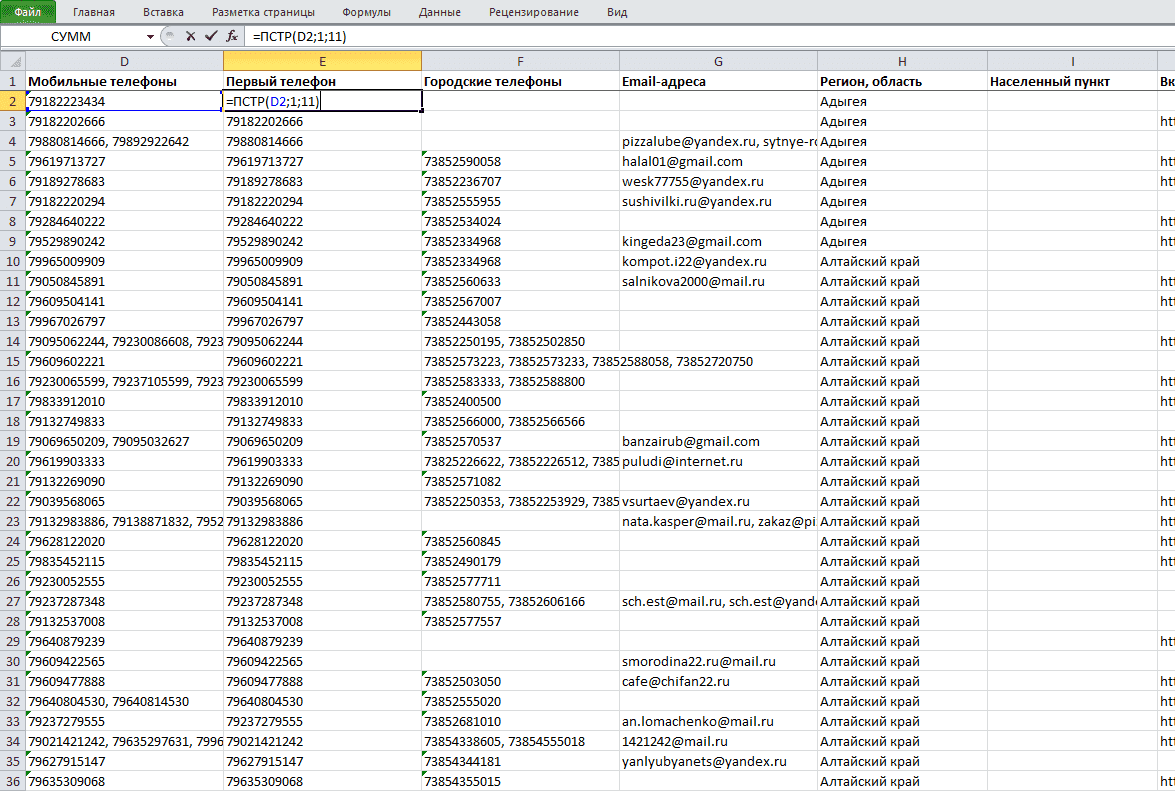
Task: Select column F header
Action: 520,61
